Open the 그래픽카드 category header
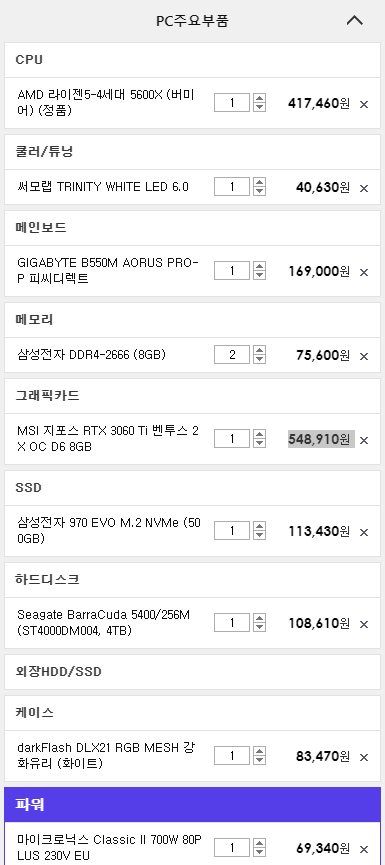This screenshot has width=385, height=865. point(192,396)
